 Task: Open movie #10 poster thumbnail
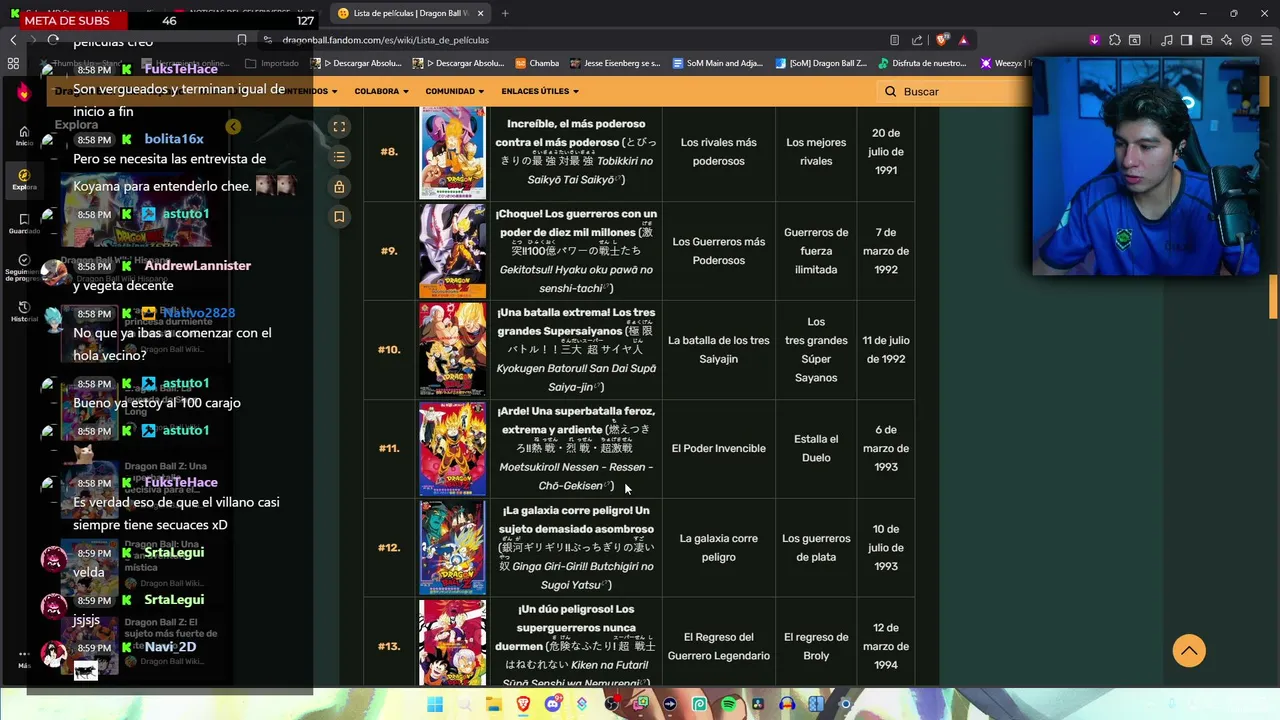coord(452,350)
